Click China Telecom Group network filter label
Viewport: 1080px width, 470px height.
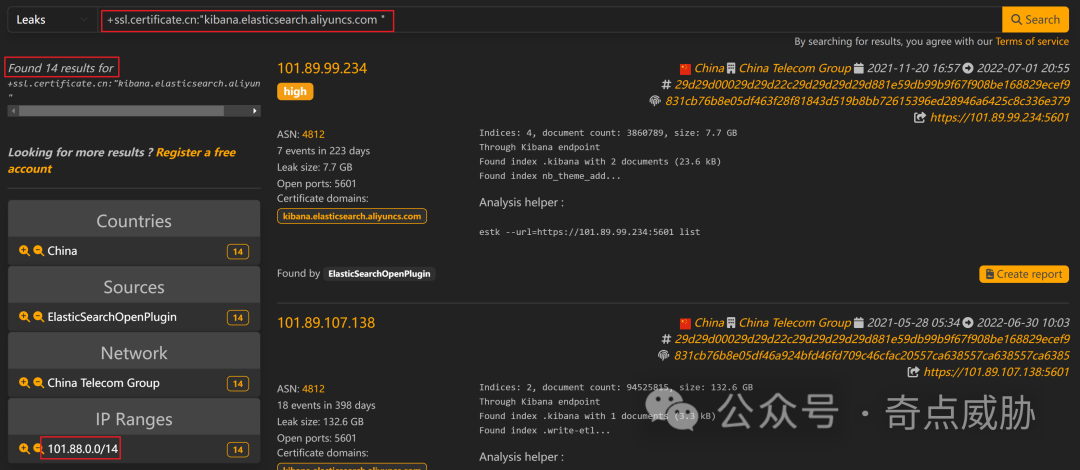tap(103, 382)
